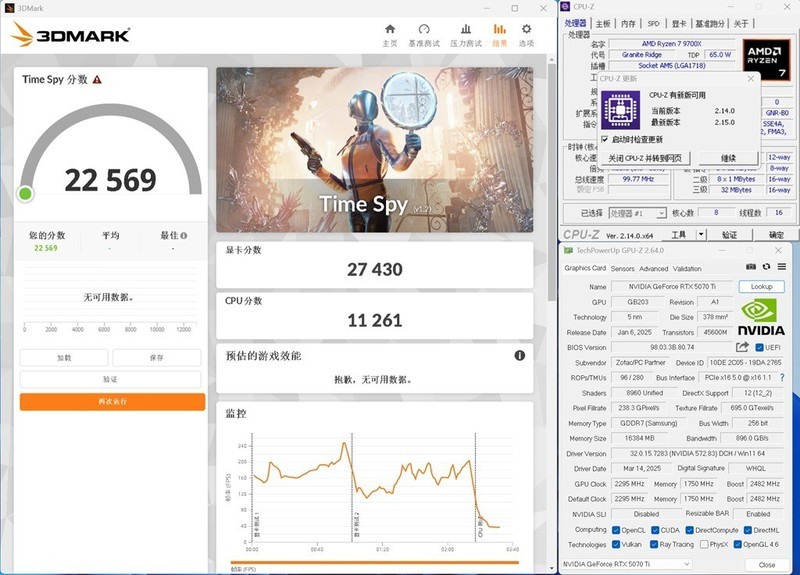
Task: Click the warning triangle next to Time Spy score
Action: click(97, 80)
